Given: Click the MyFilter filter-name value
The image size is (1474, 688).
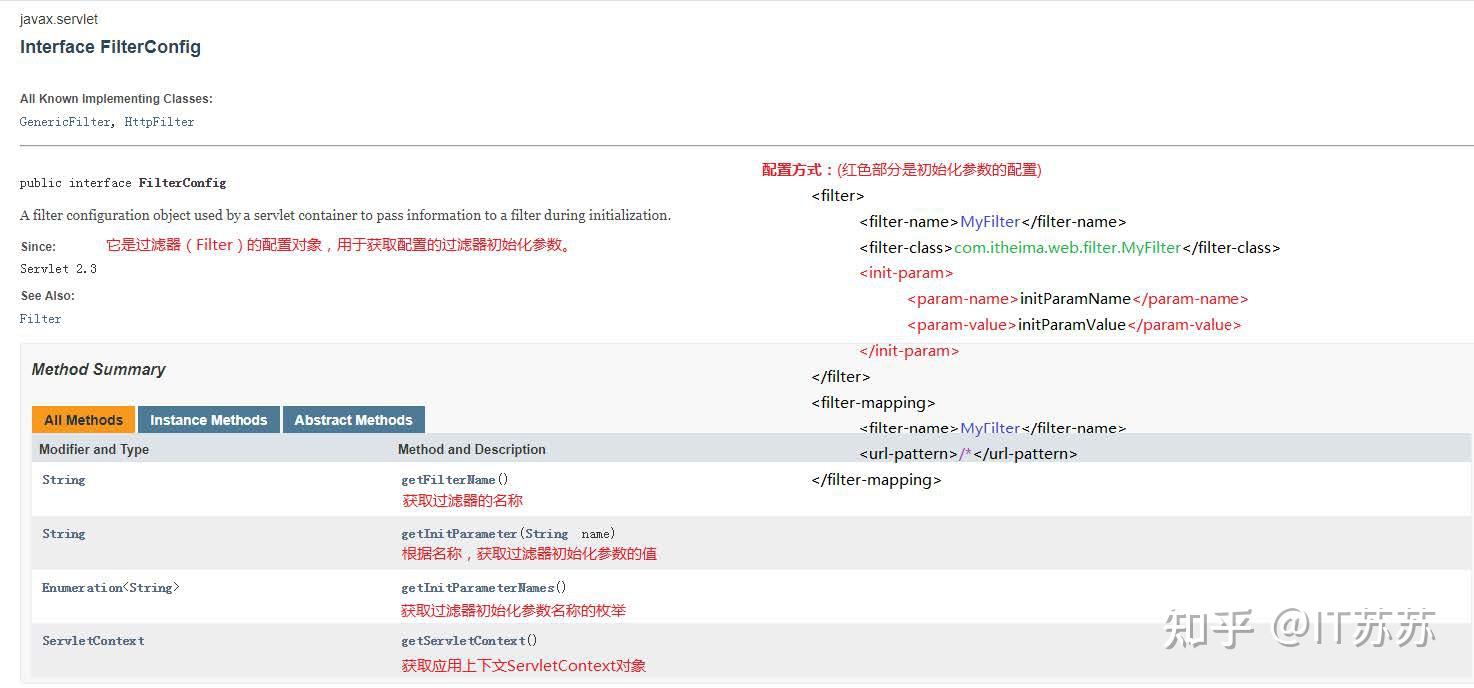Looking at the screenshot, I should pos(989,221).
